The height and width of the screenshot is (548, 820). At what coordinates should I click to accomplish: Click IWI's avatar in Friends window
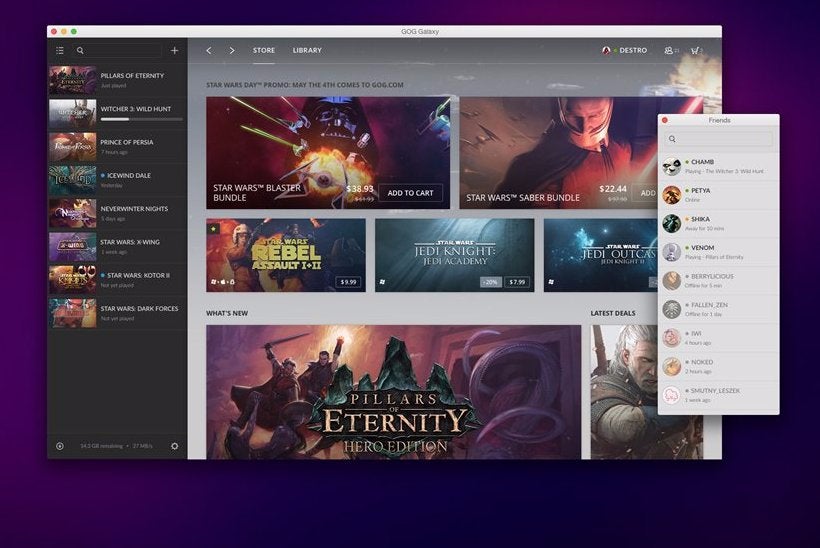(x=671, y=338)
